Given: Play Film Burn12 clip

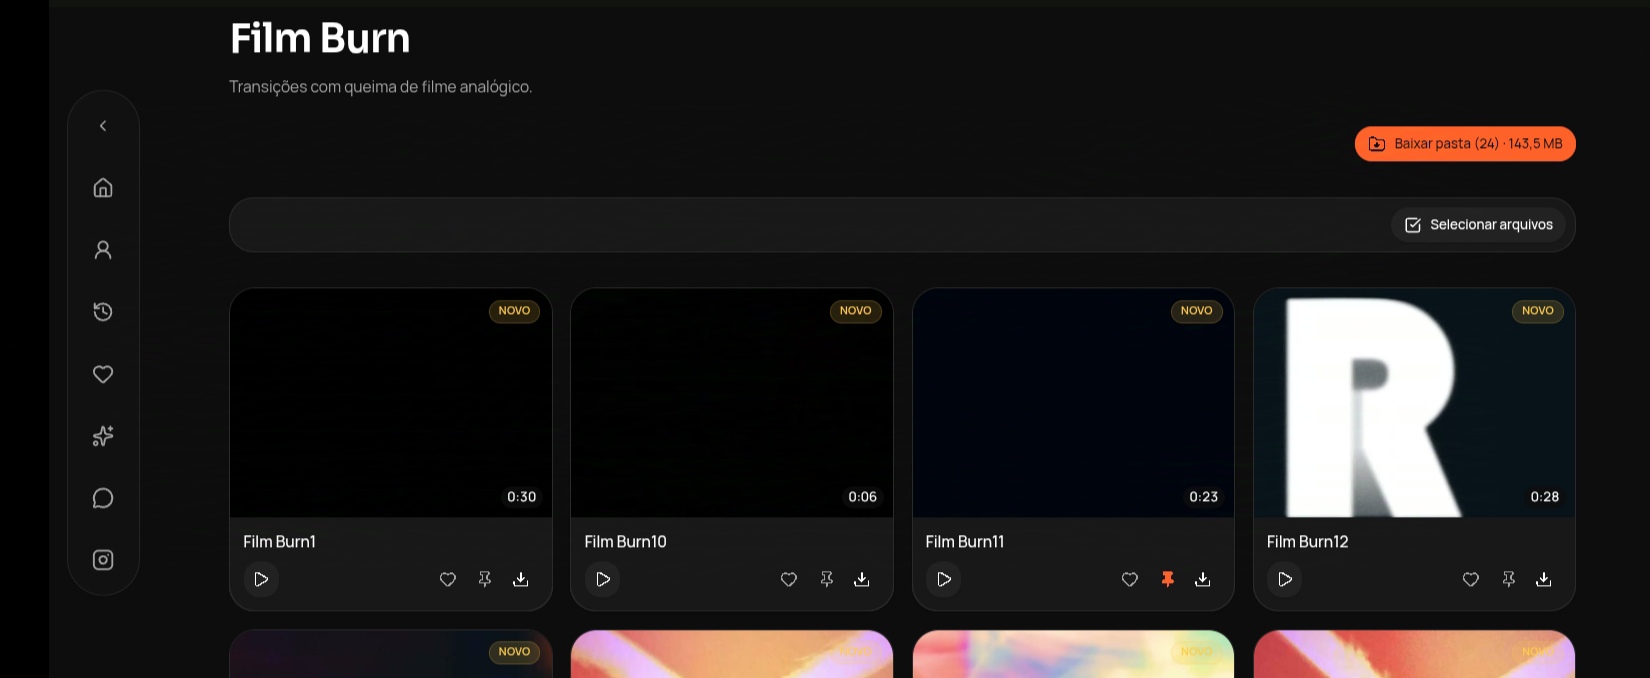Looking at the screenshot, I should 1285,579.
